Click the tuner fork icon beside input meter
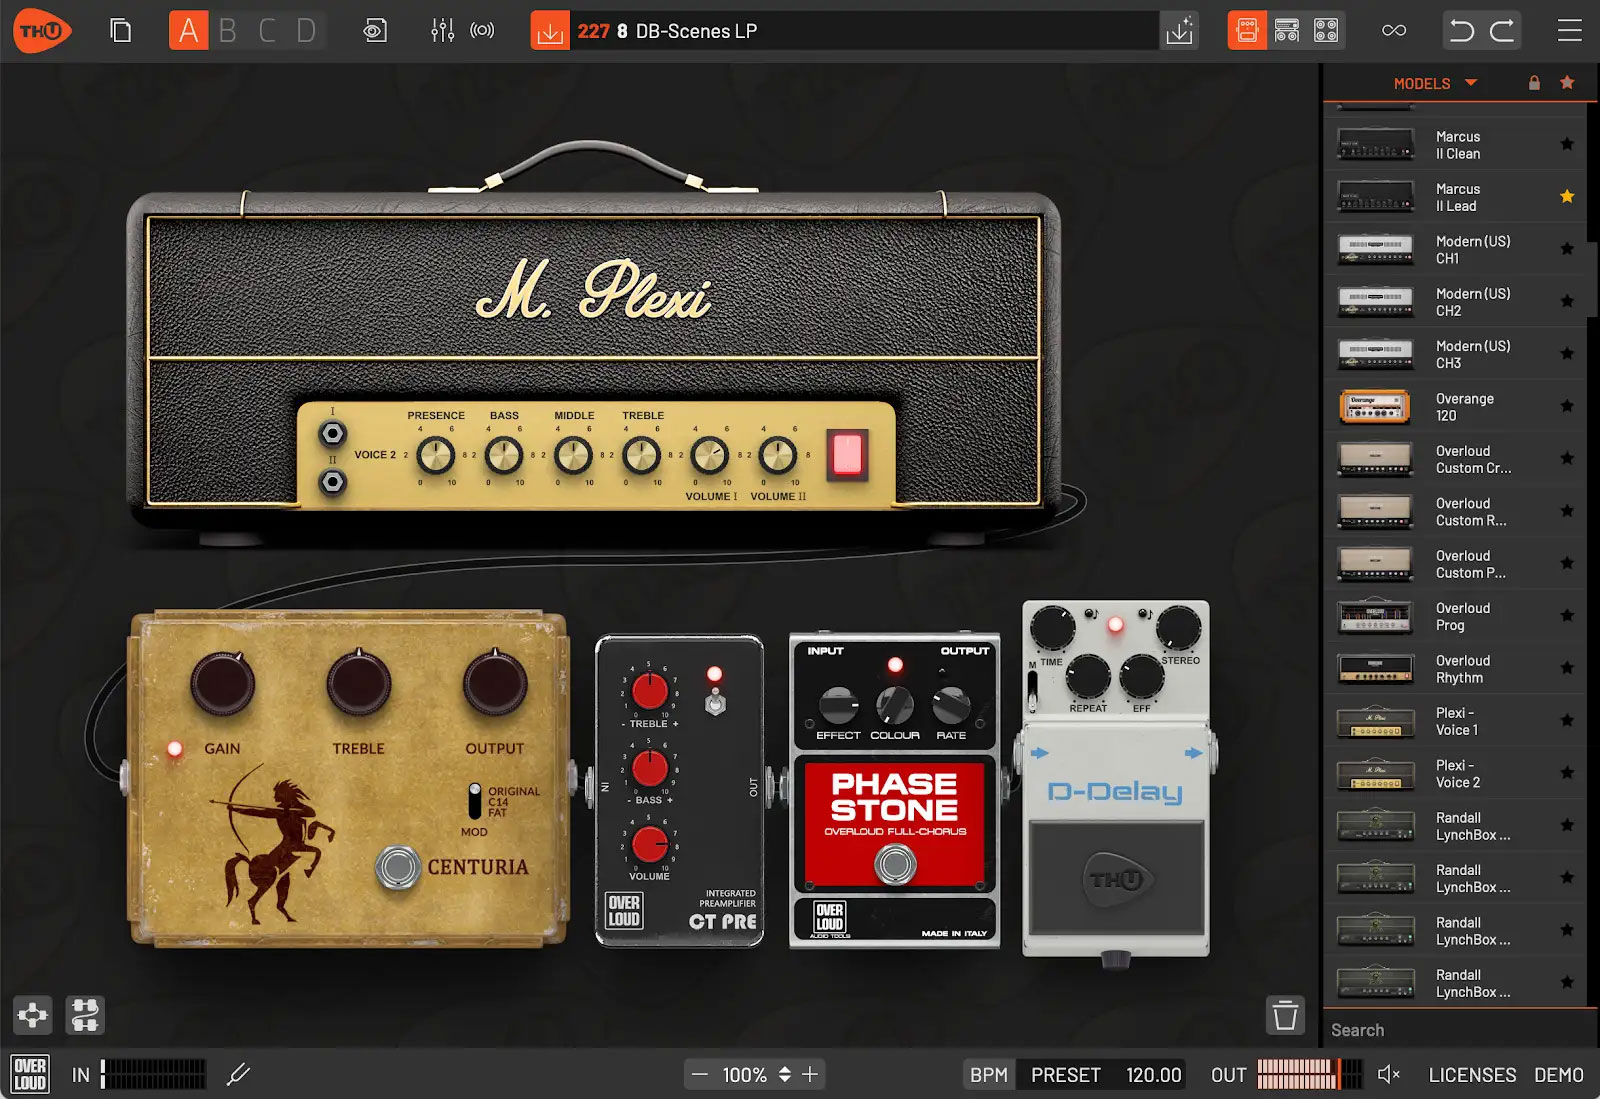This screenshot has width=1600, height=1099. 238,1075
